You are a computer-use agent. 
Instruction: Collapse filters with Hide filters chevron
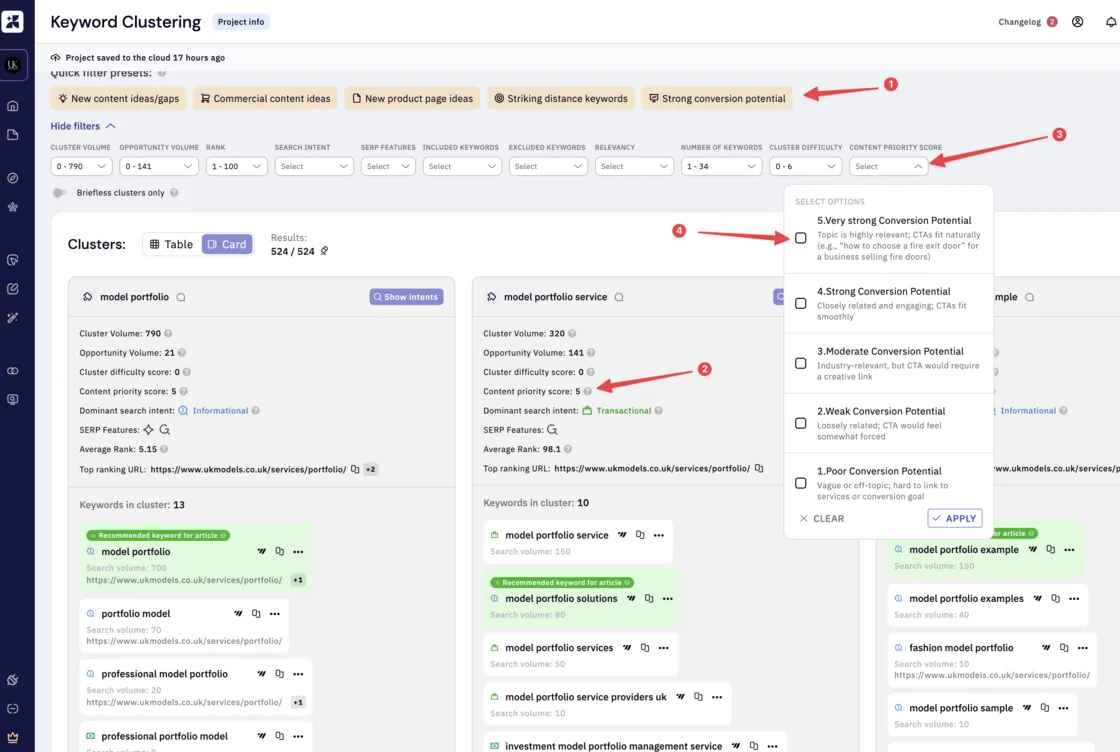point(110,126)
